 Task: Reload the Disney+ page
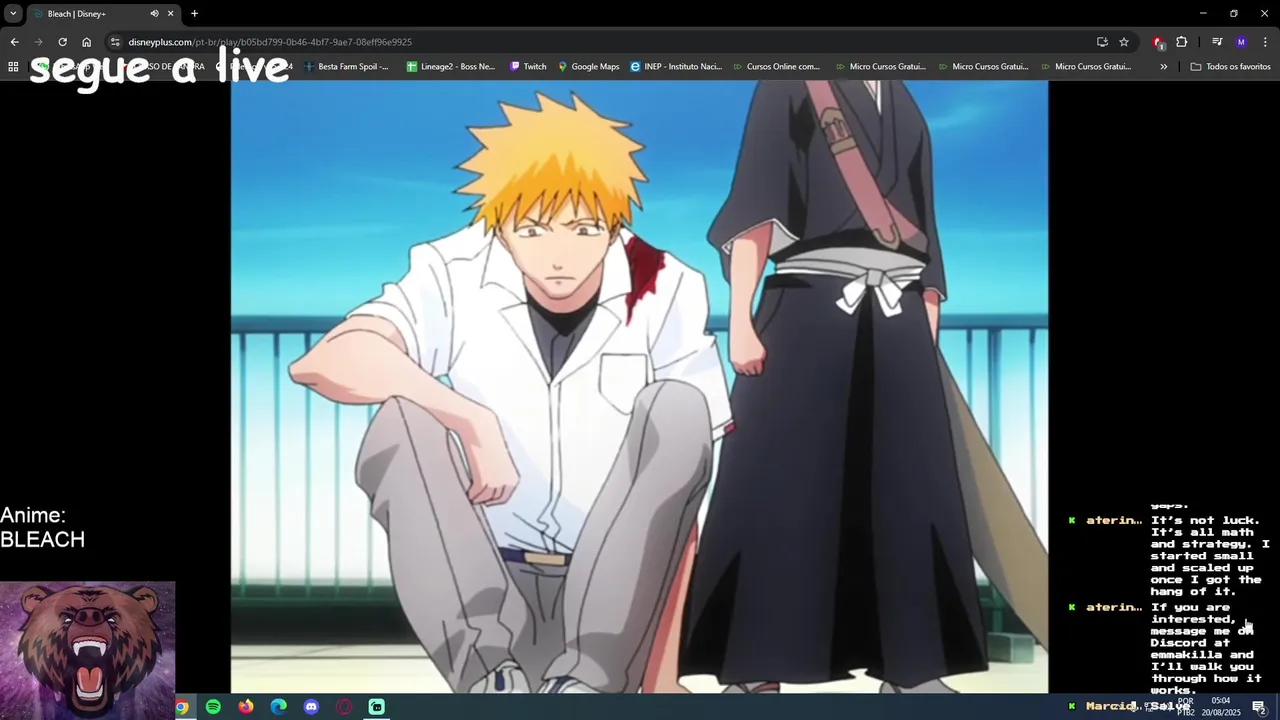pos(62,42)
